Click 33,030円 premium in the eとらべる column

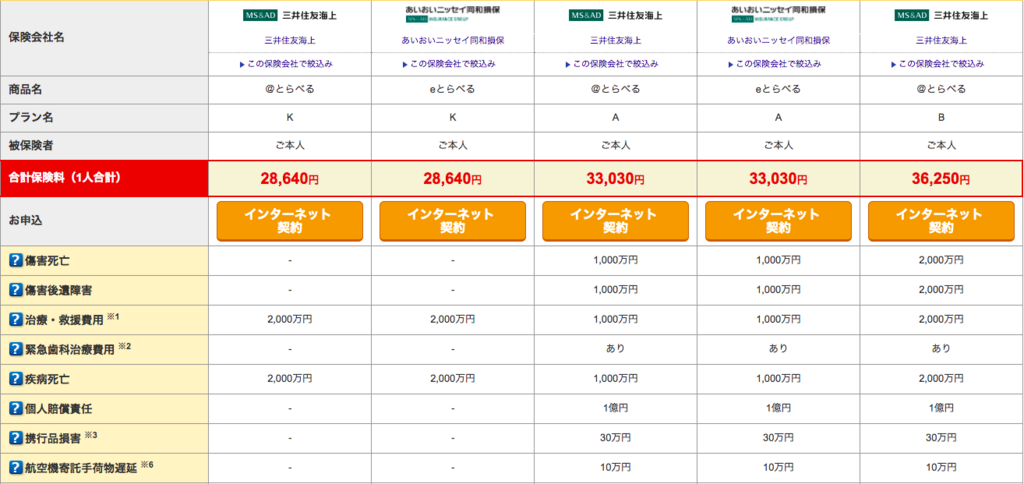point(778,178)
